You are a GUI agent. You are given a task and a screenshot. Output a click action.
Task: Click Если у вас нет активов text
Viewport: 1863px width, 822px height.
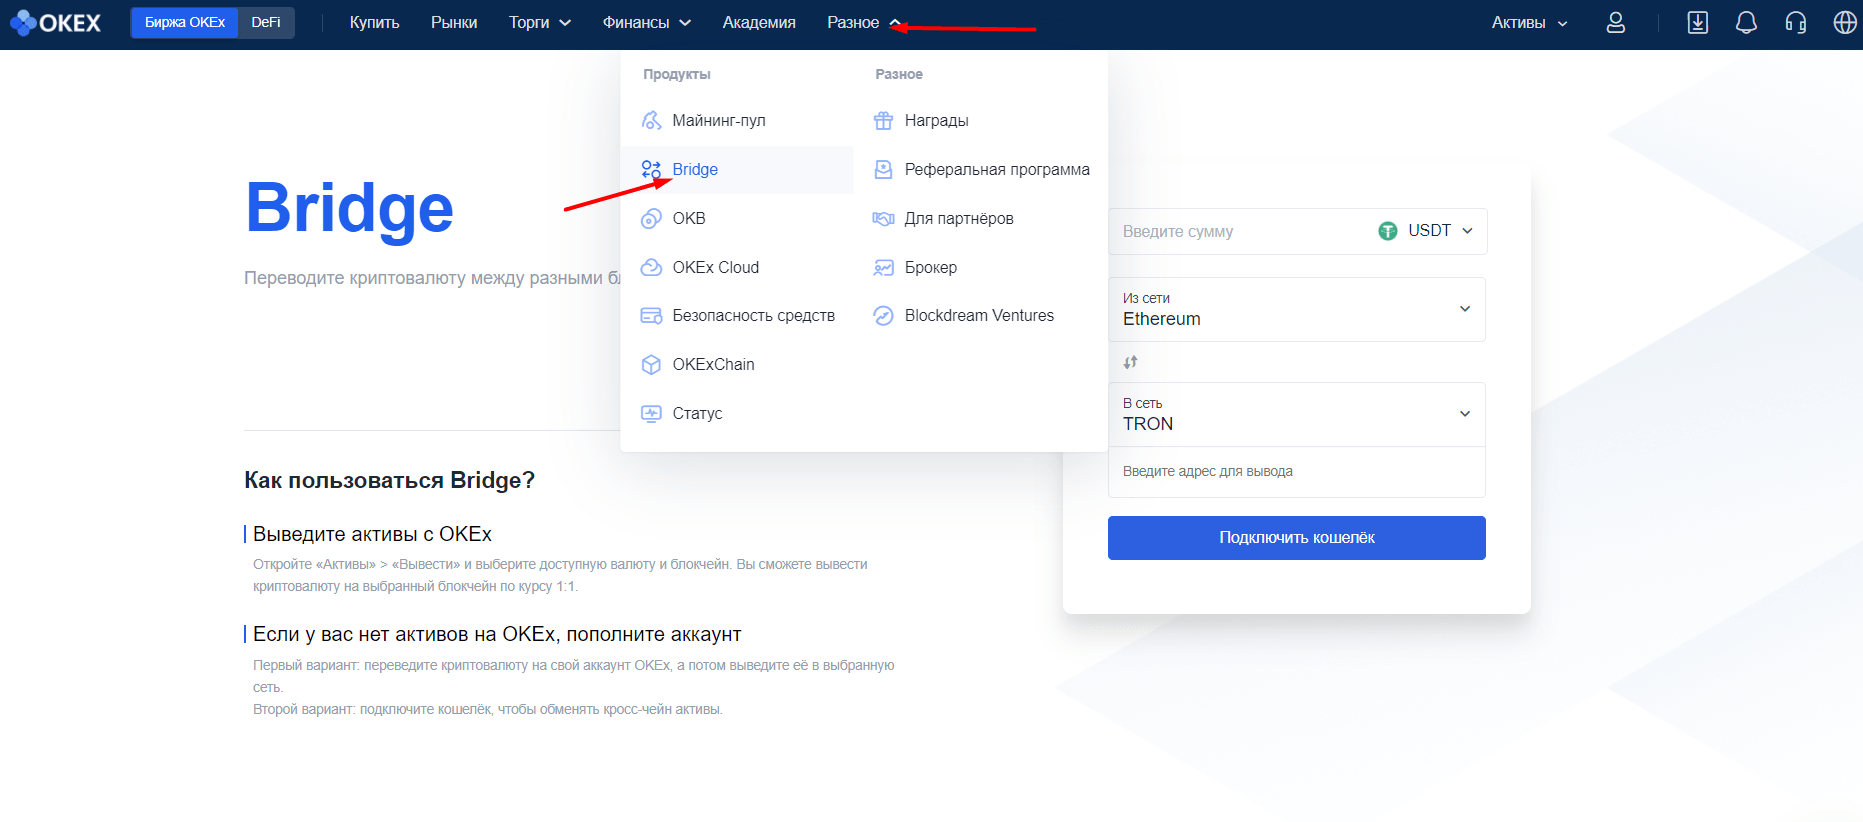pos(497,634)
